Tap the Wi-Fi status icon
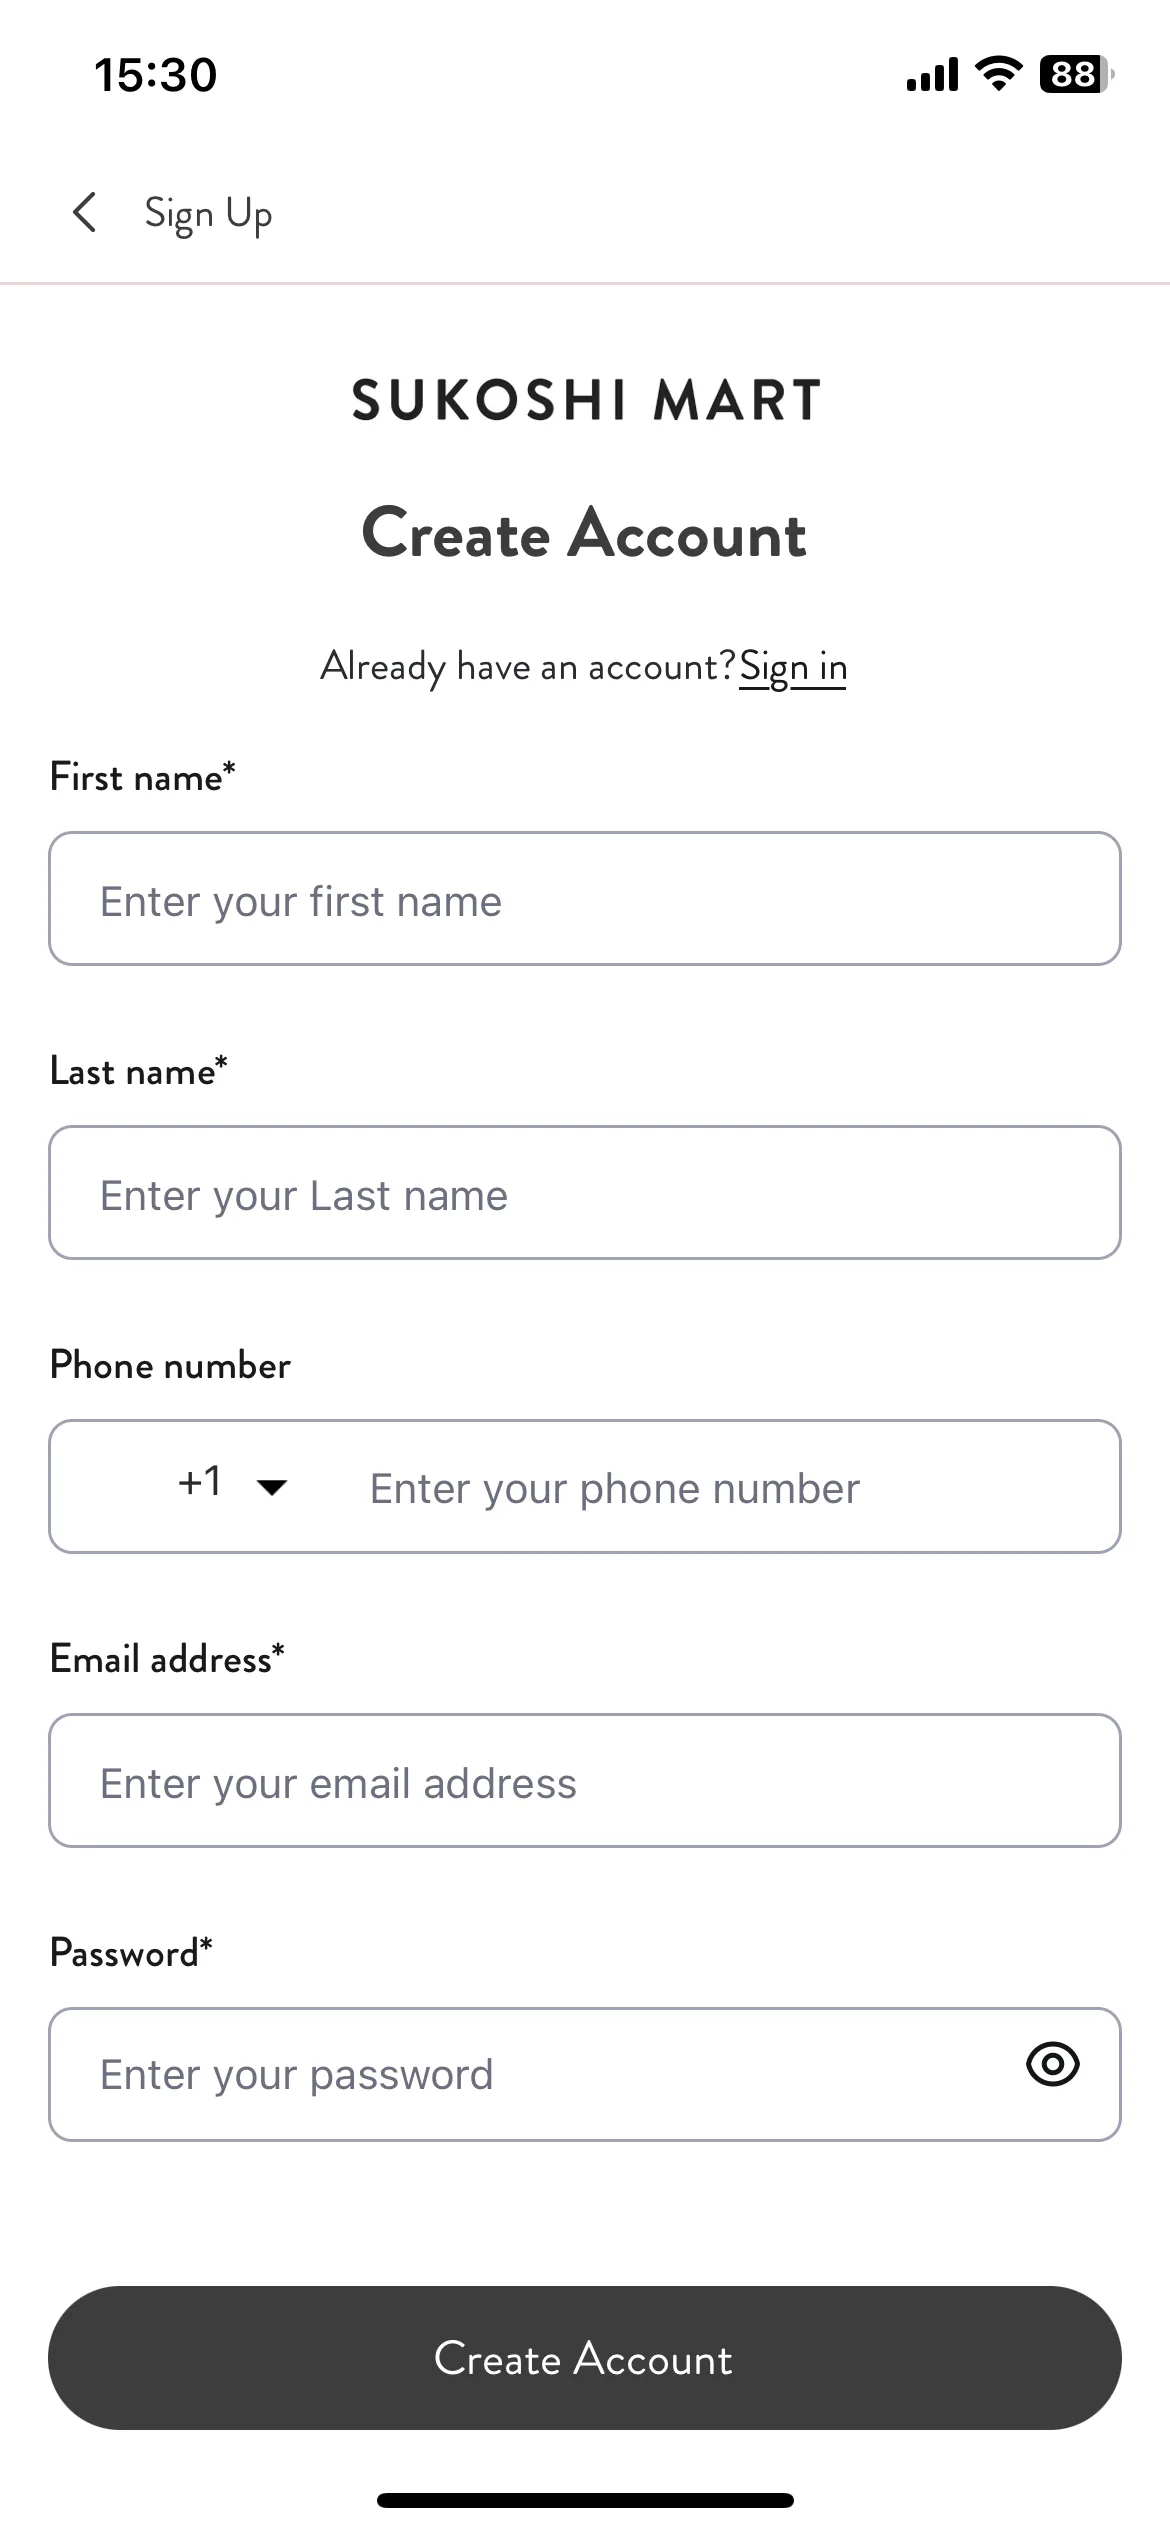 click(x=998, y=74)
